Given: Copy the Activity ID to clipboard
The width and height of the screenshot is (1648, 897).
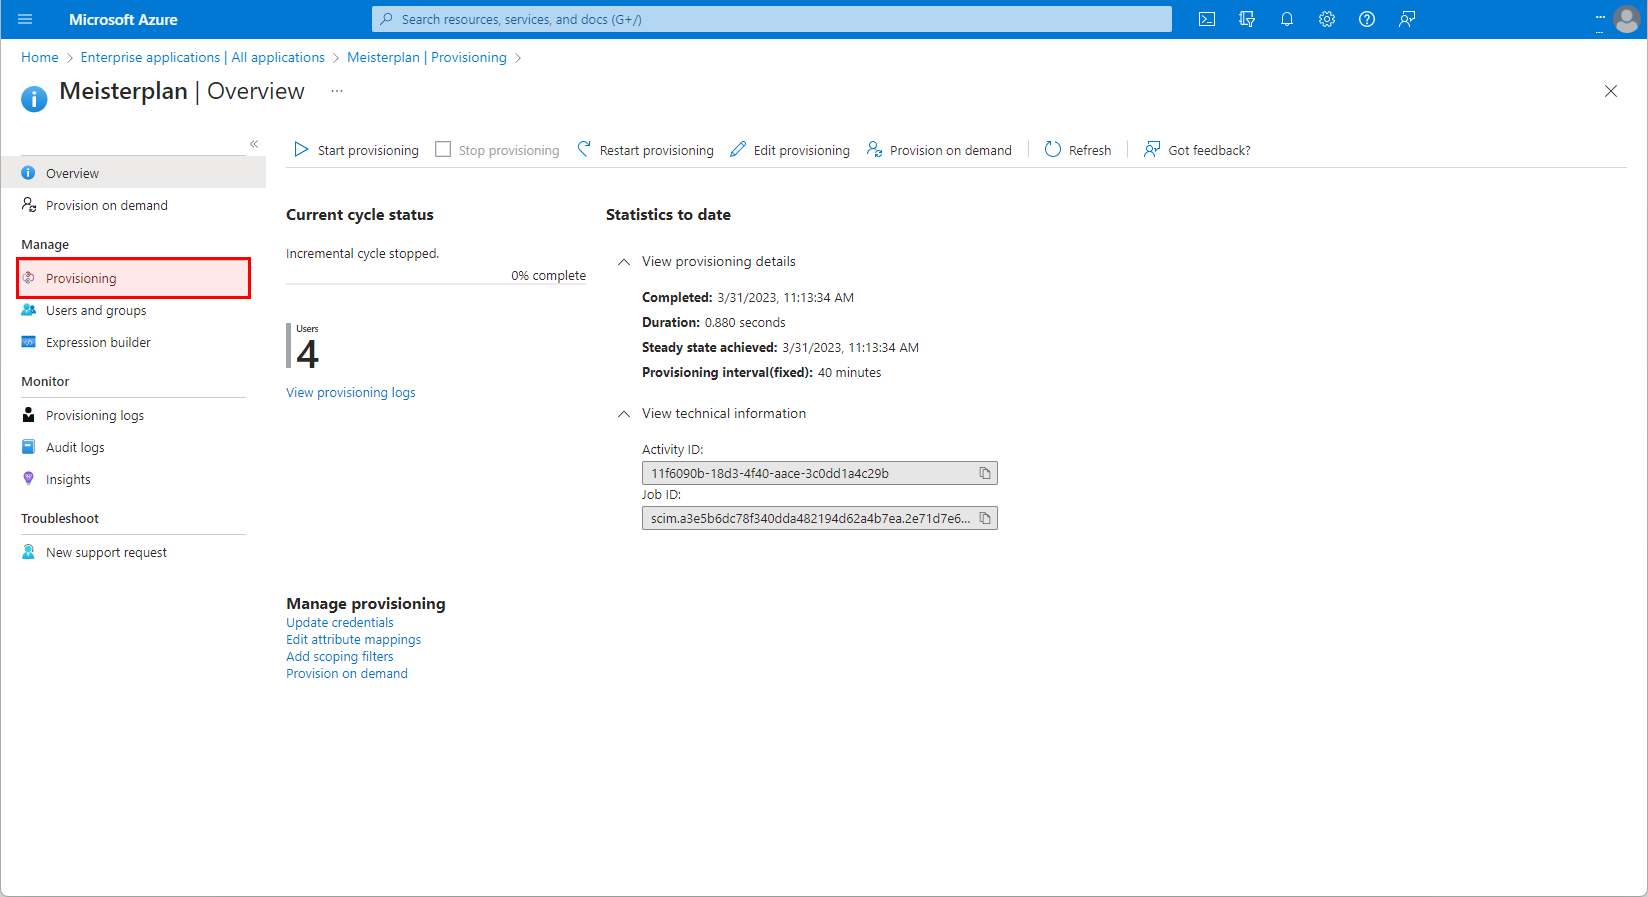Looking at the screenshot, I should [984, 473].
